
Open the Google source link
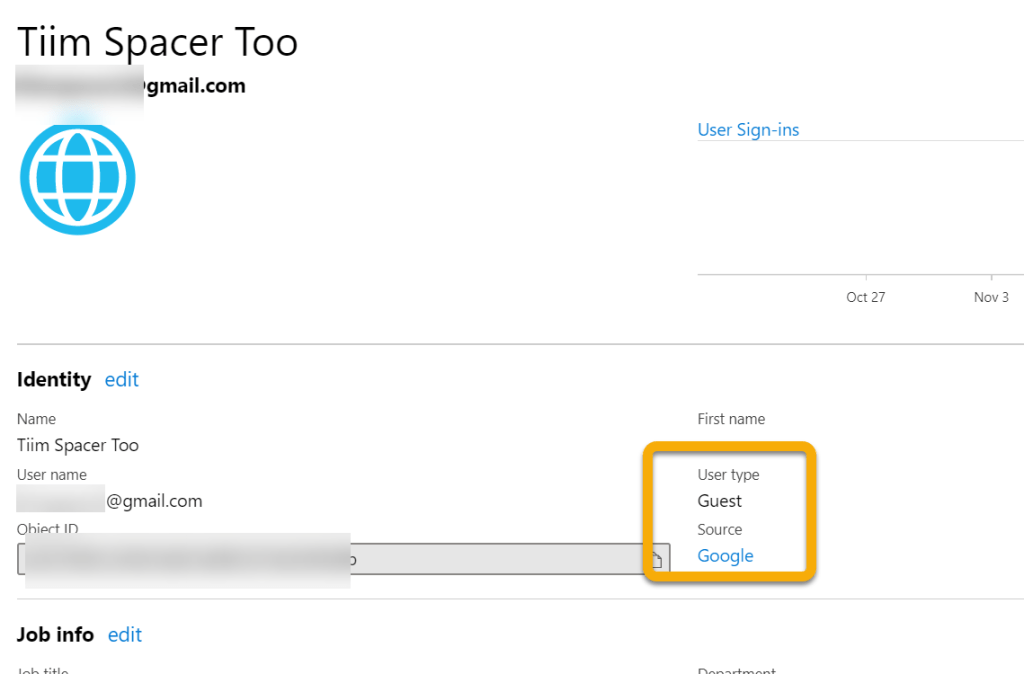coord(725,556)
